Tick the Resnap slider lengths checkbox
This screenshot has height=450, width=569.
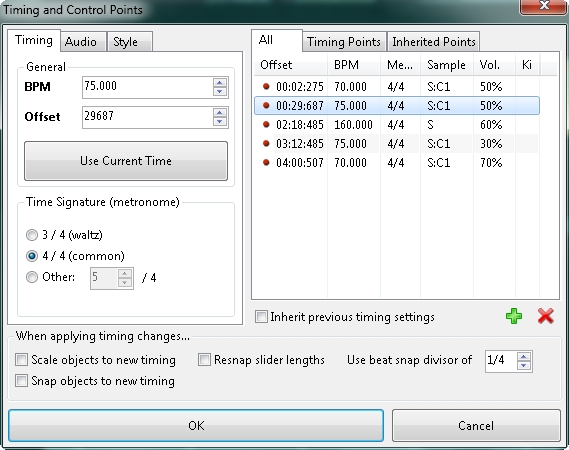204,360
